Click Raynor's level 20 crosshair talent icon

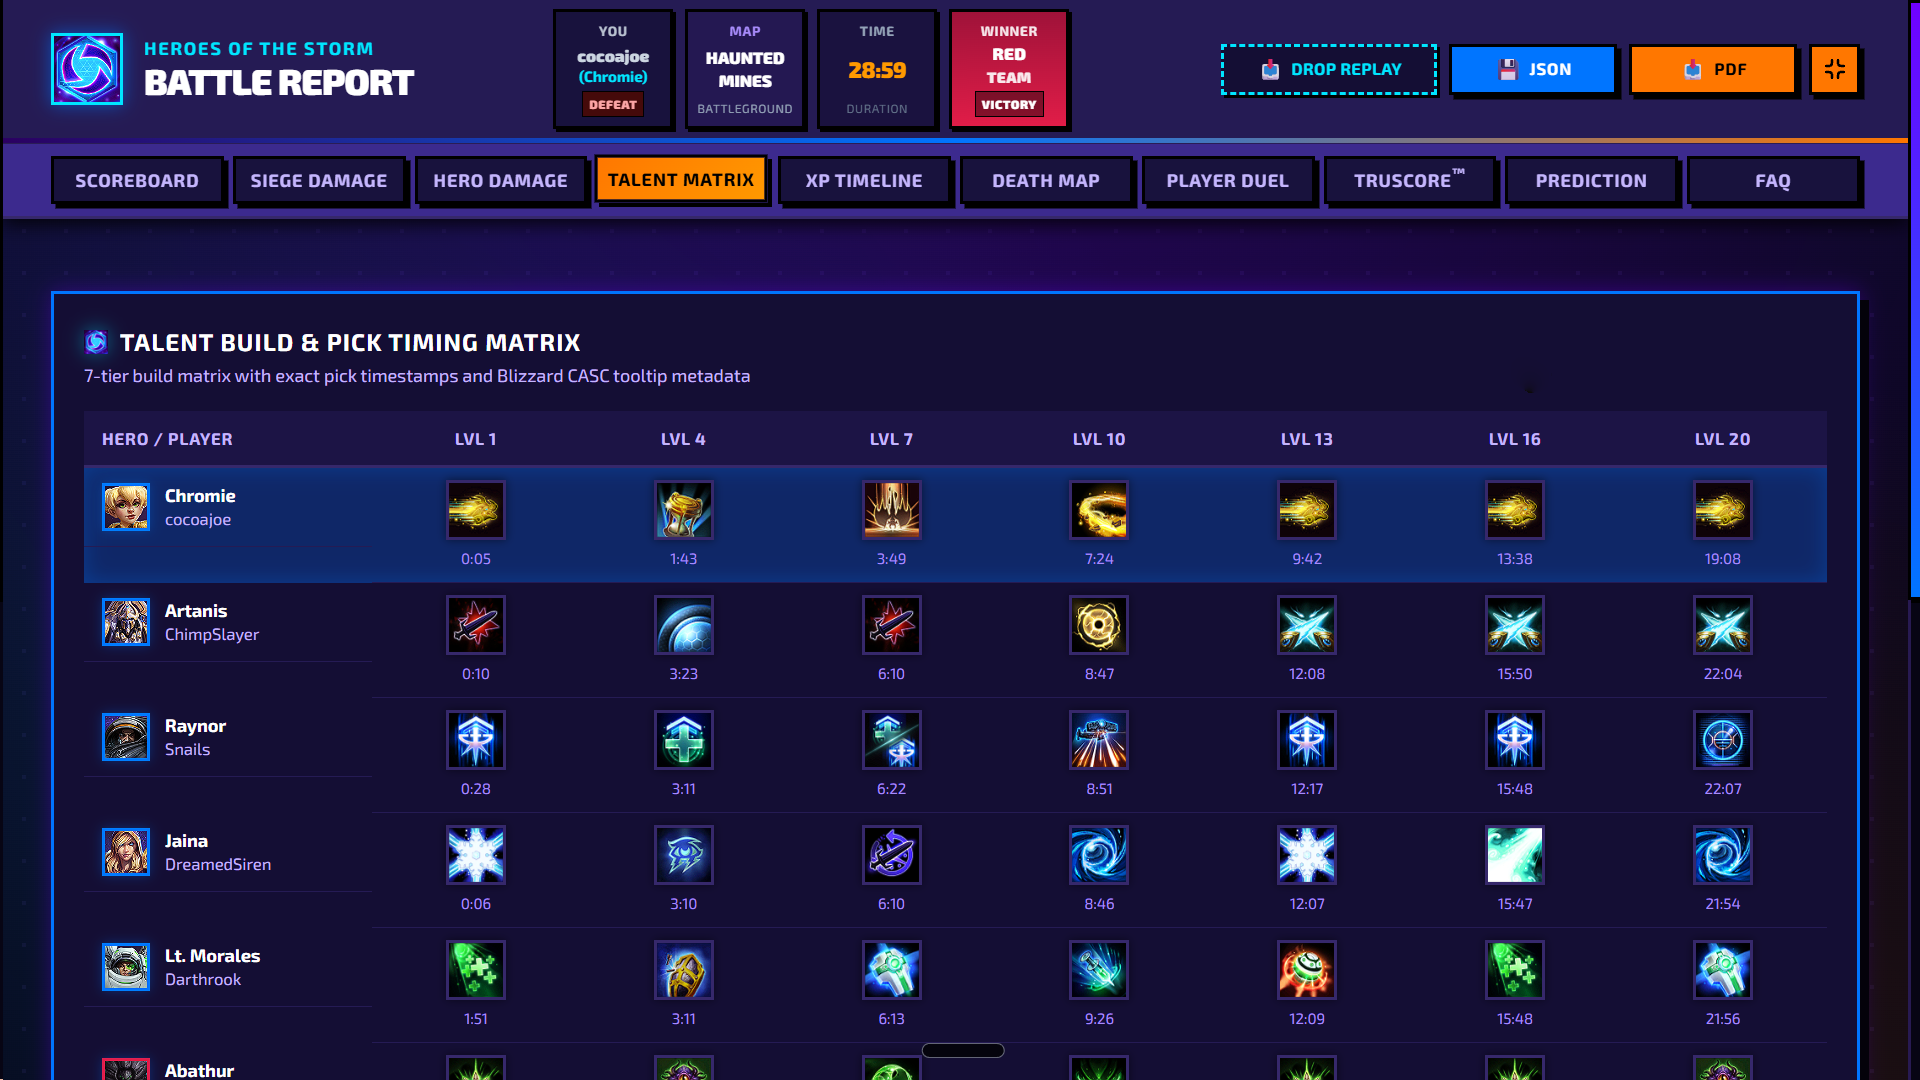point(1722,740)
